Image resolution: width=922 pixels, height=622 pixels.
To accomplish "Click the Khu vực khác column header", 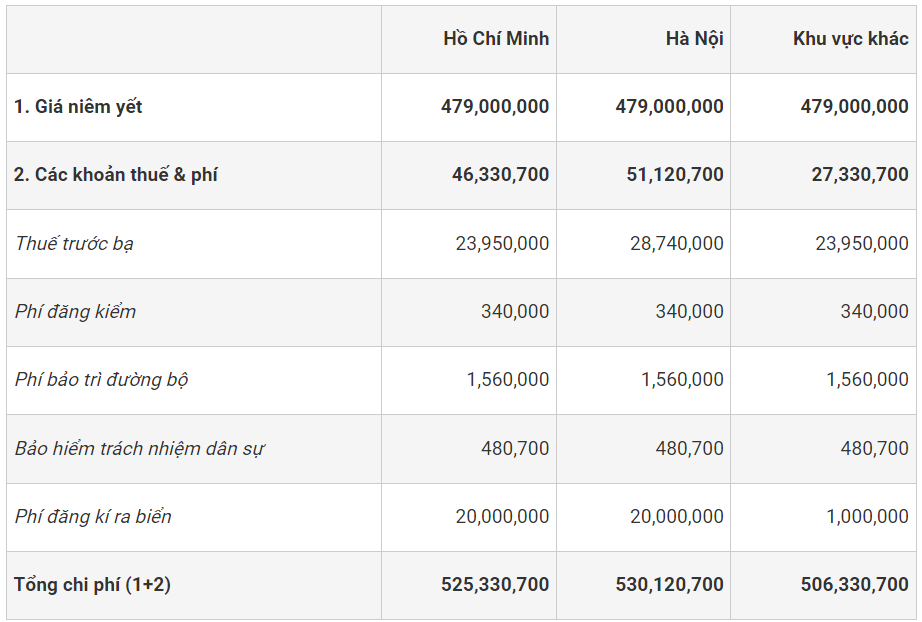I will (850, 39).
